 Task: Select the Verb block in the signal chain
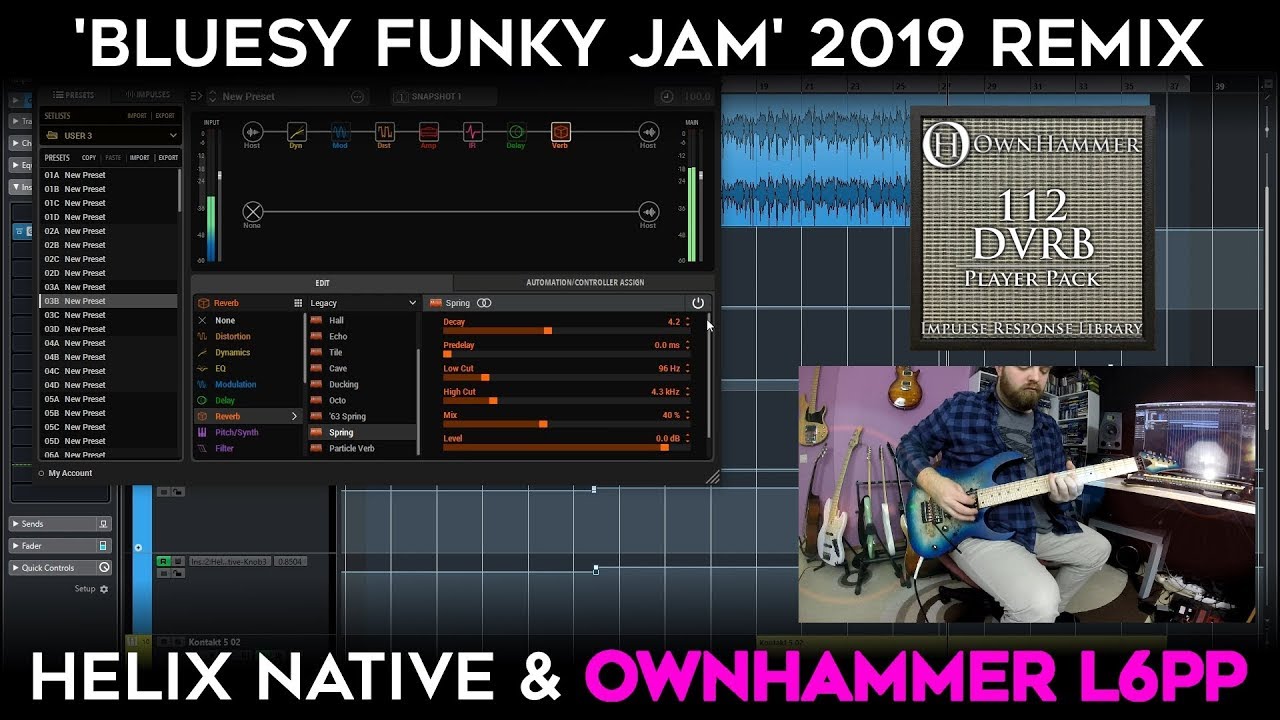pos(560,132)
